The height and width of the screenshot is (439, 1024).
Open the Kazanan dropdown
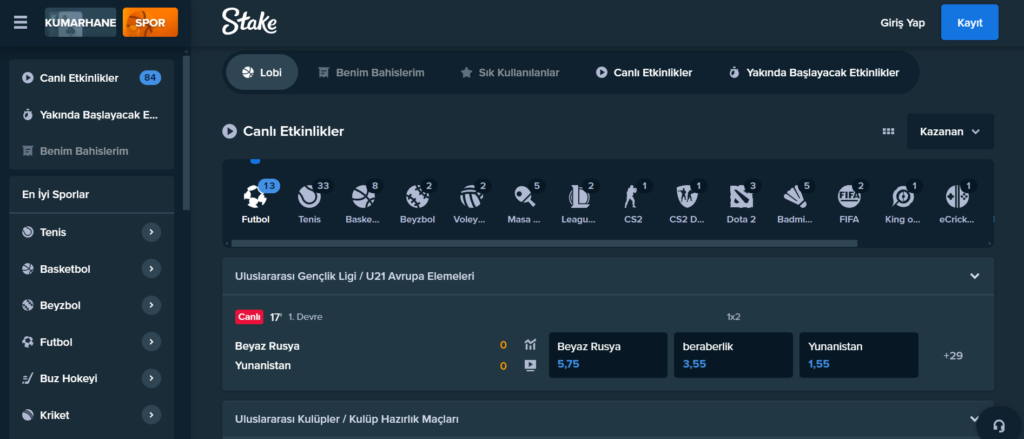[950, 131]
